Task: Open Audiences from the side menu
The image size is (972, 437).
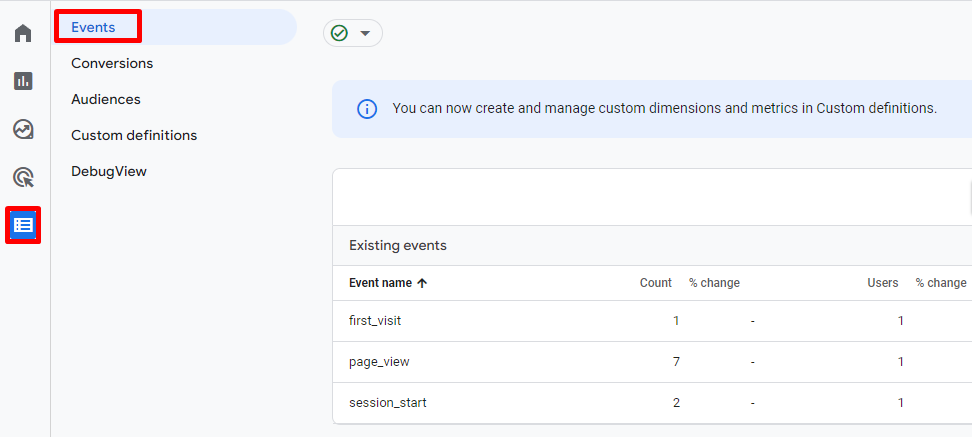Action: pyautogui.click(x=105, y=99)
